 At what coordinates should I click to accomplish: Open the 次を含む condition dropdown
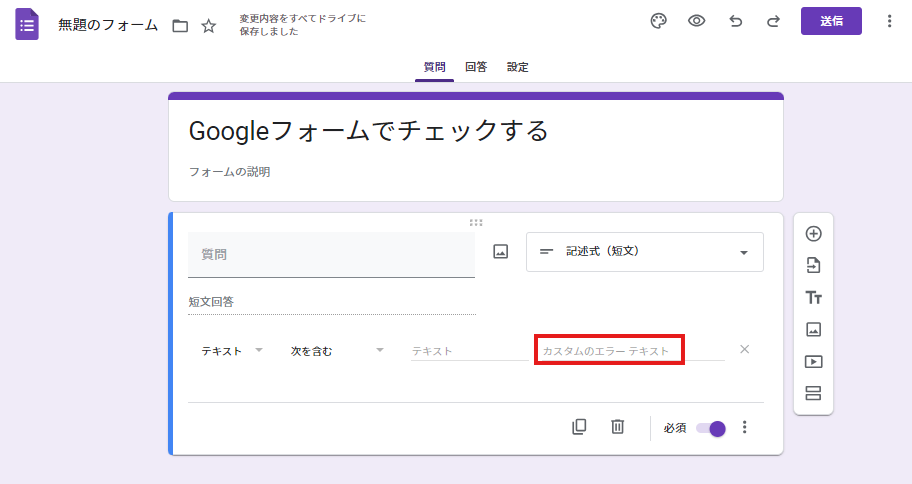(337, 351)
